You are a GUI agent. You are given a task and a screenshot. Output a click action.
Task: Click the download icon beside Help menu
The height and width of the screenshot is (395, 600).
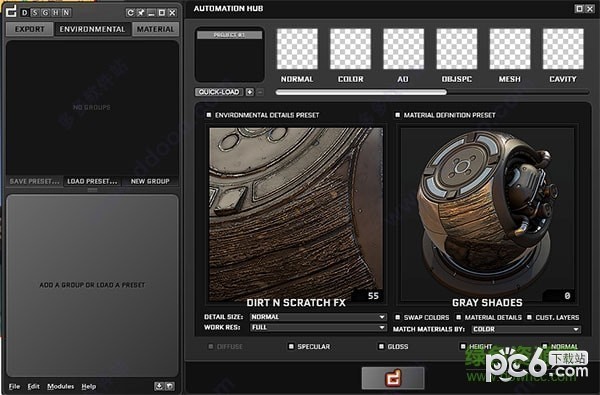(158, 386)
